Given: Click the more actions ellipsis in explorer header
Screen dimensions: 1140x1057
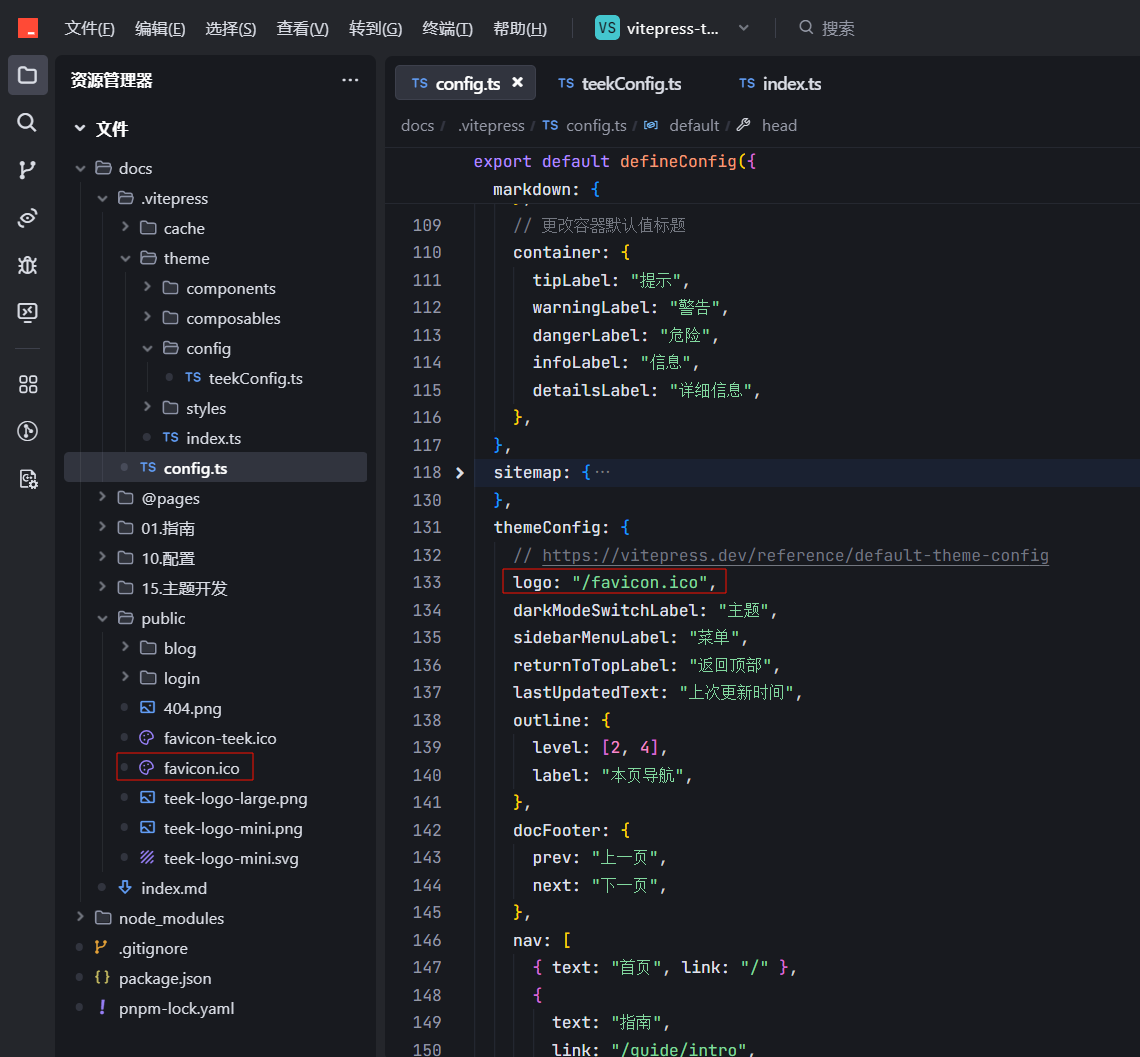Looking at the screenshot, I should tap(350, 80).
